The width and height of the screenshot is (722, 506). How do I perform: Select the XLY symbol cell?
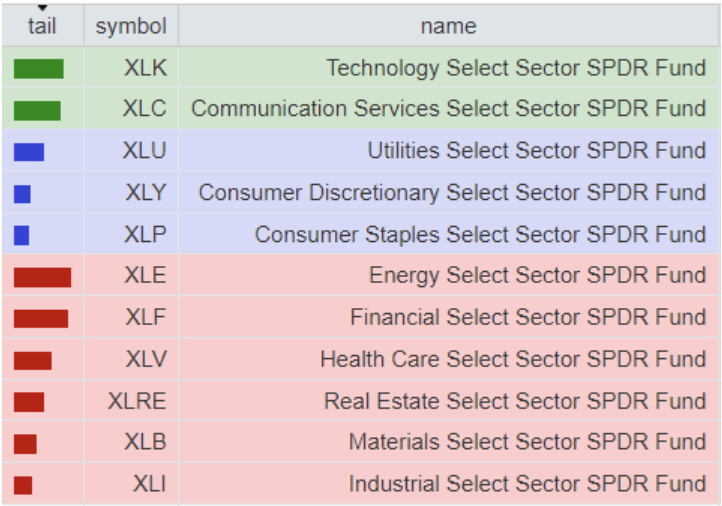(145, 193)
